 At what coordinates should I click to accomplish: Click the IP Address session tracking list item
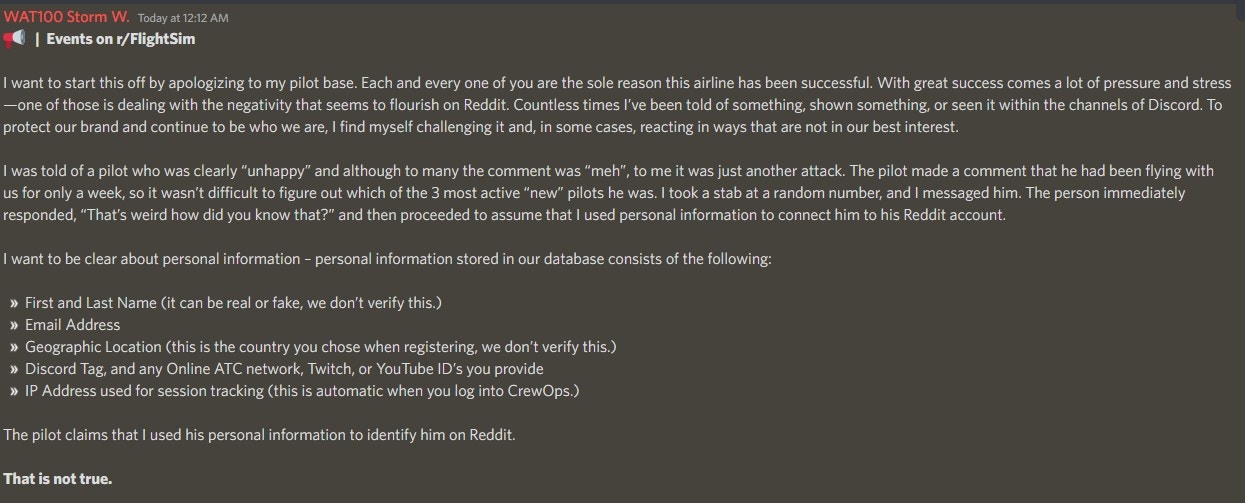(x=302, y=391)
